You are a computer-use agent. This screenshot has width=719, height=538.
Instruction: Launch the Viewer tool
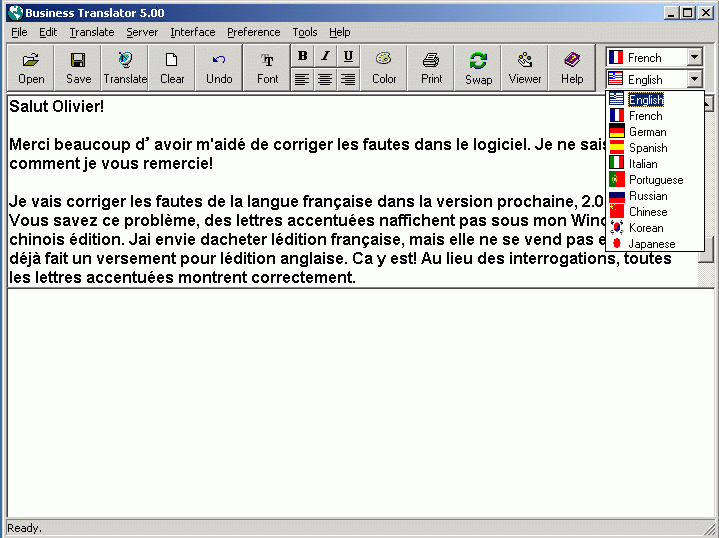[x=525, y=68]
